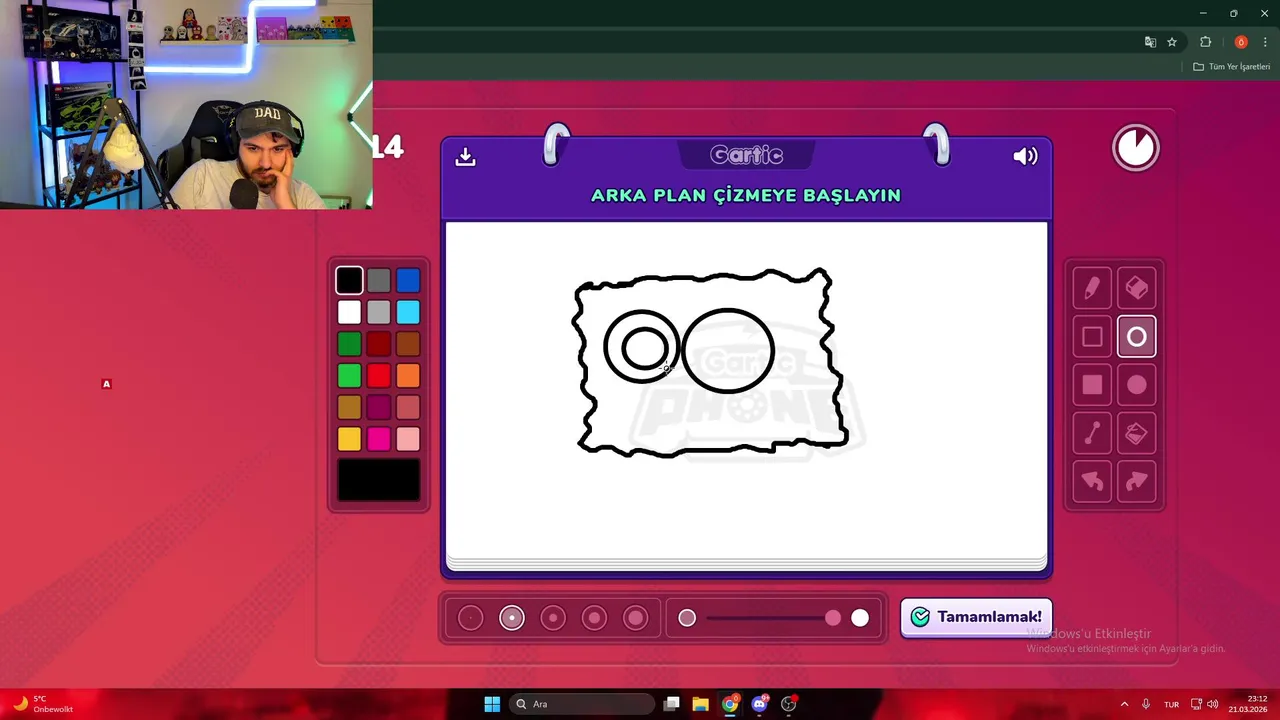Pick the dark magenta color swatch
The height and width of the screenshot is (720, 1280).
click(378, 407)
